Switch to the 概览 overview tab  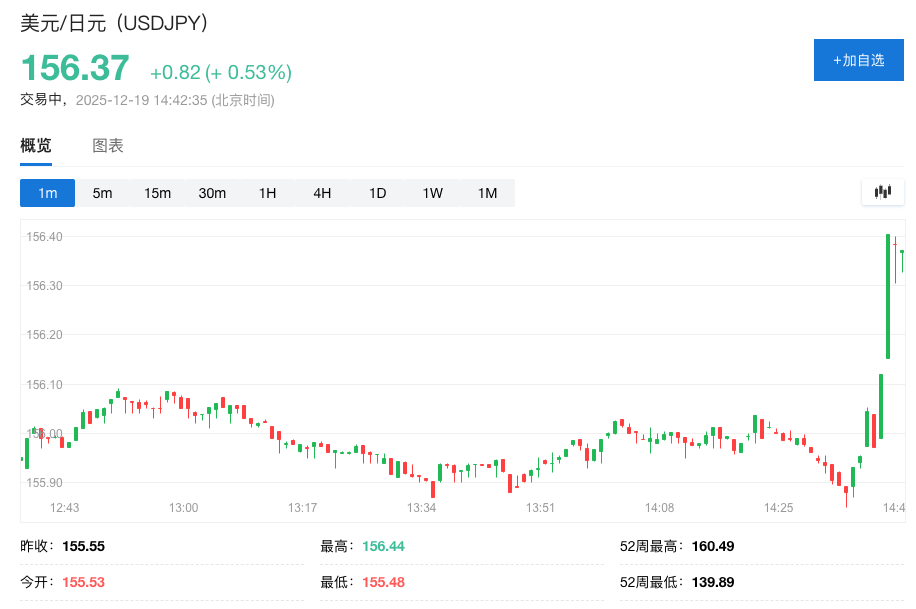[x=36, y=146]
